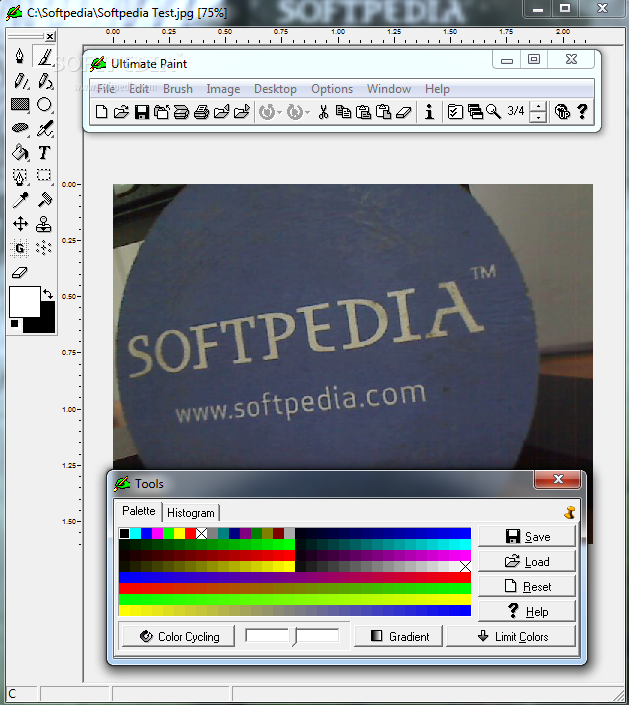
Task: Click the Save palette button
Action: [x=526, y=536]
